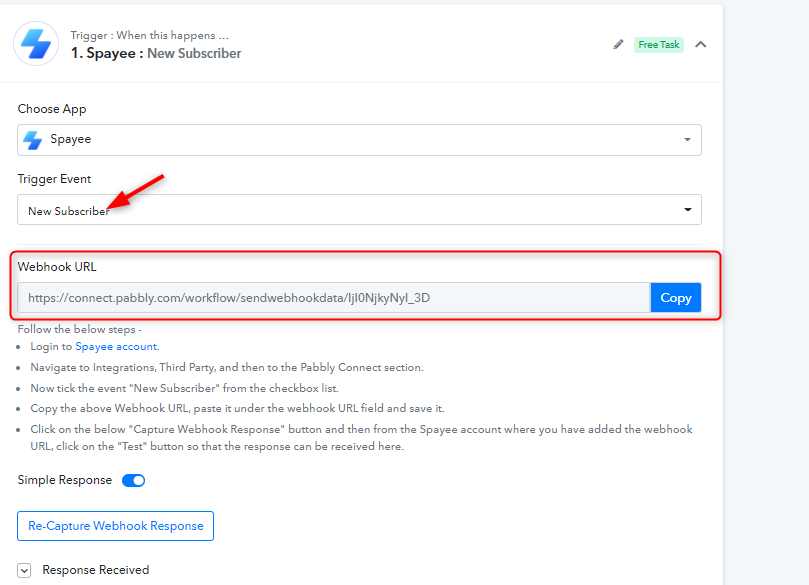The image size is (809, 585).
Task: Click the pencil edit icon in header
Action: tap(618, 44)
